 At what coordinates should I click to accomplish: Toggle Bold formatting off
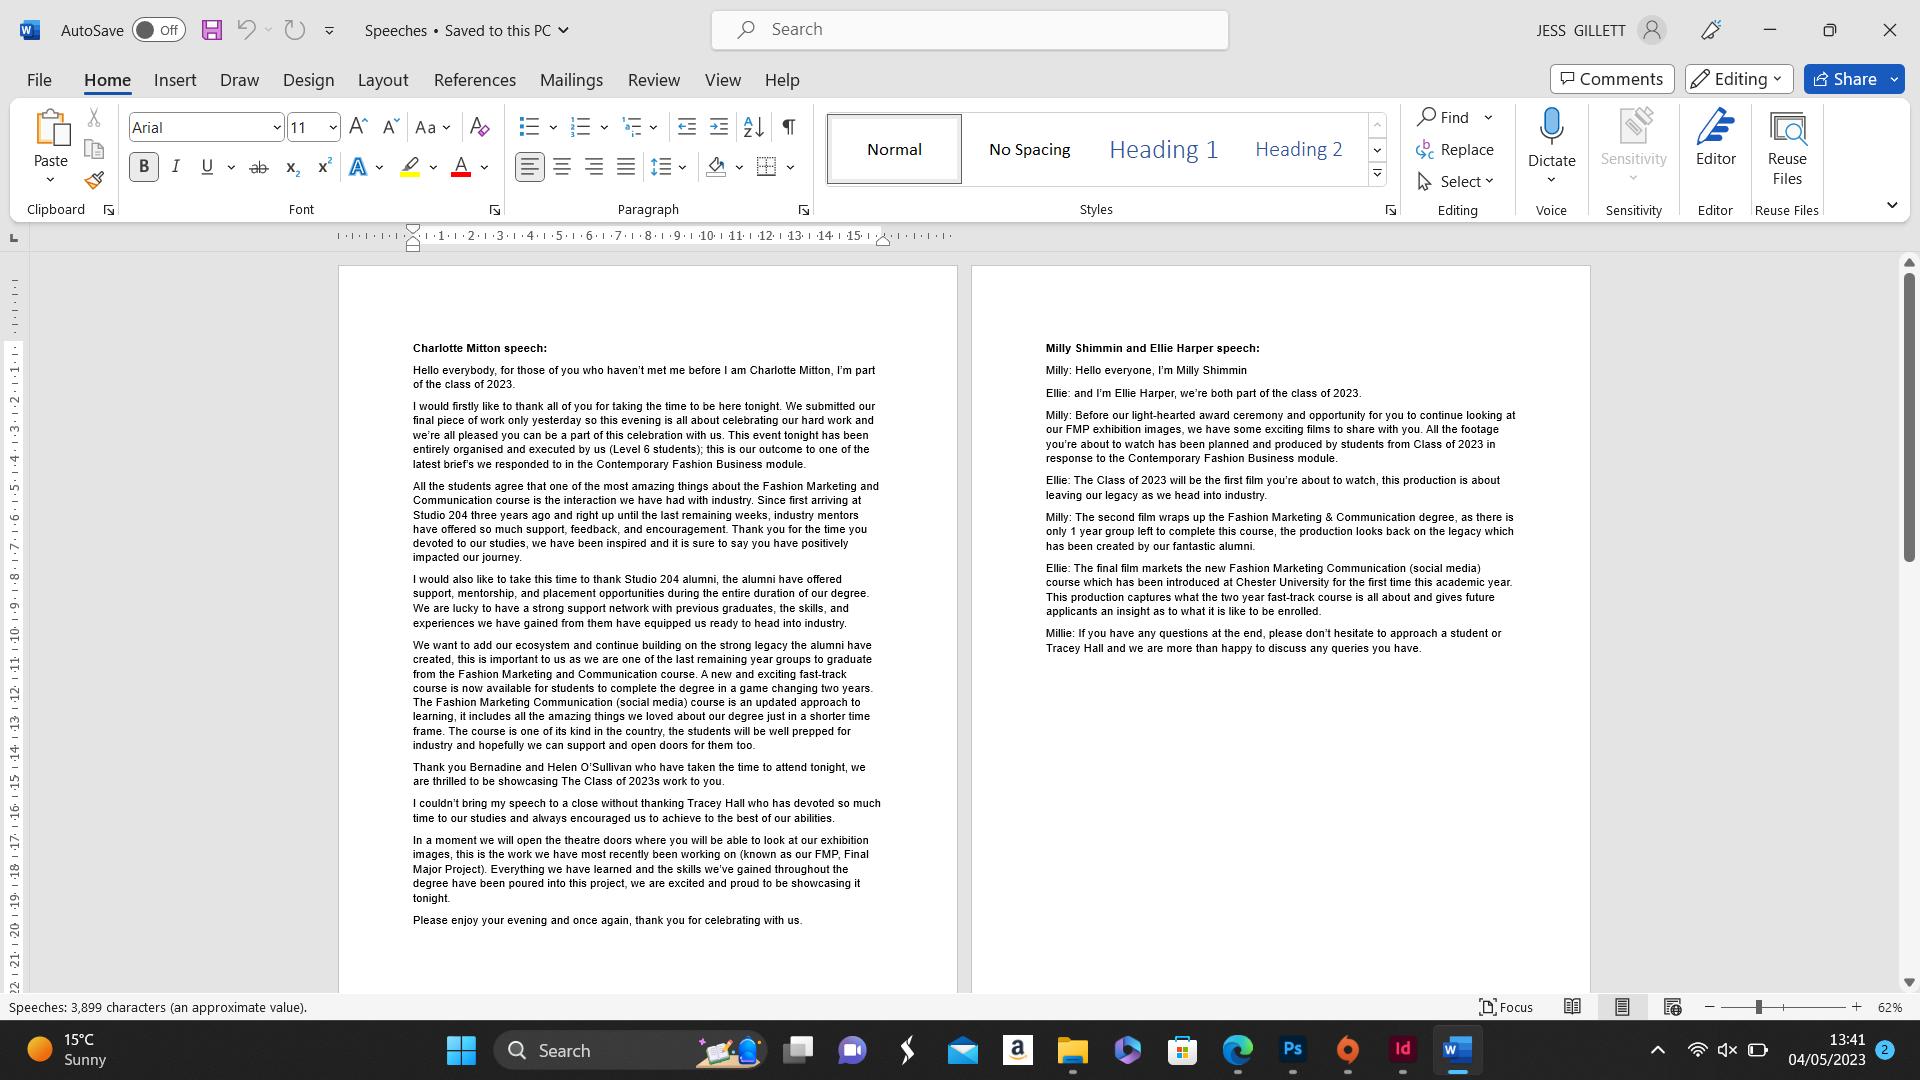[x=144, y=167]
